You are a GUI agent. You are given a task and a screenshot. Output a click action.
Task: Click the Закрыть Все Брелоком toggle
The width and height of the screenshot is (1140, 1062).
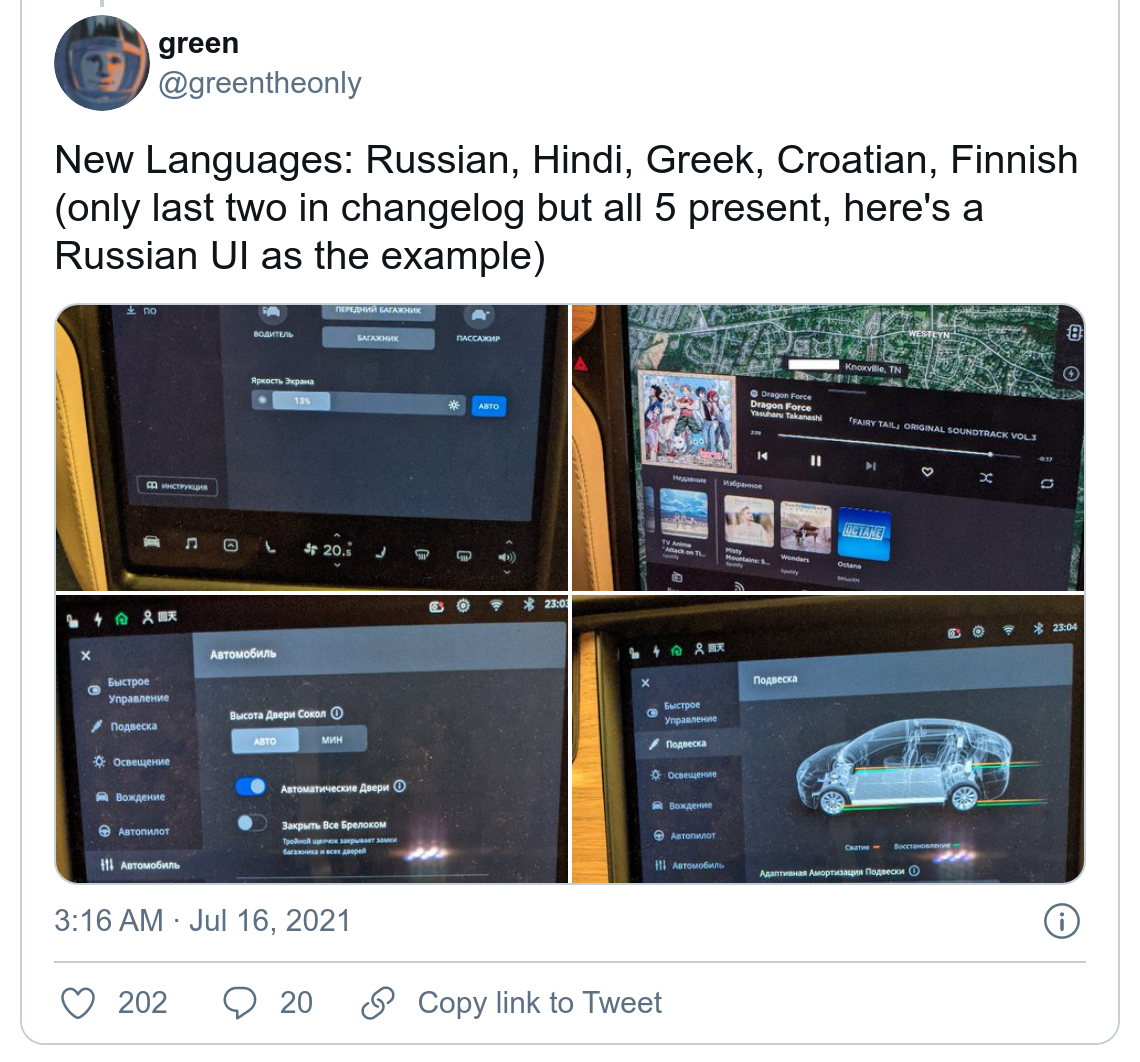252,823
